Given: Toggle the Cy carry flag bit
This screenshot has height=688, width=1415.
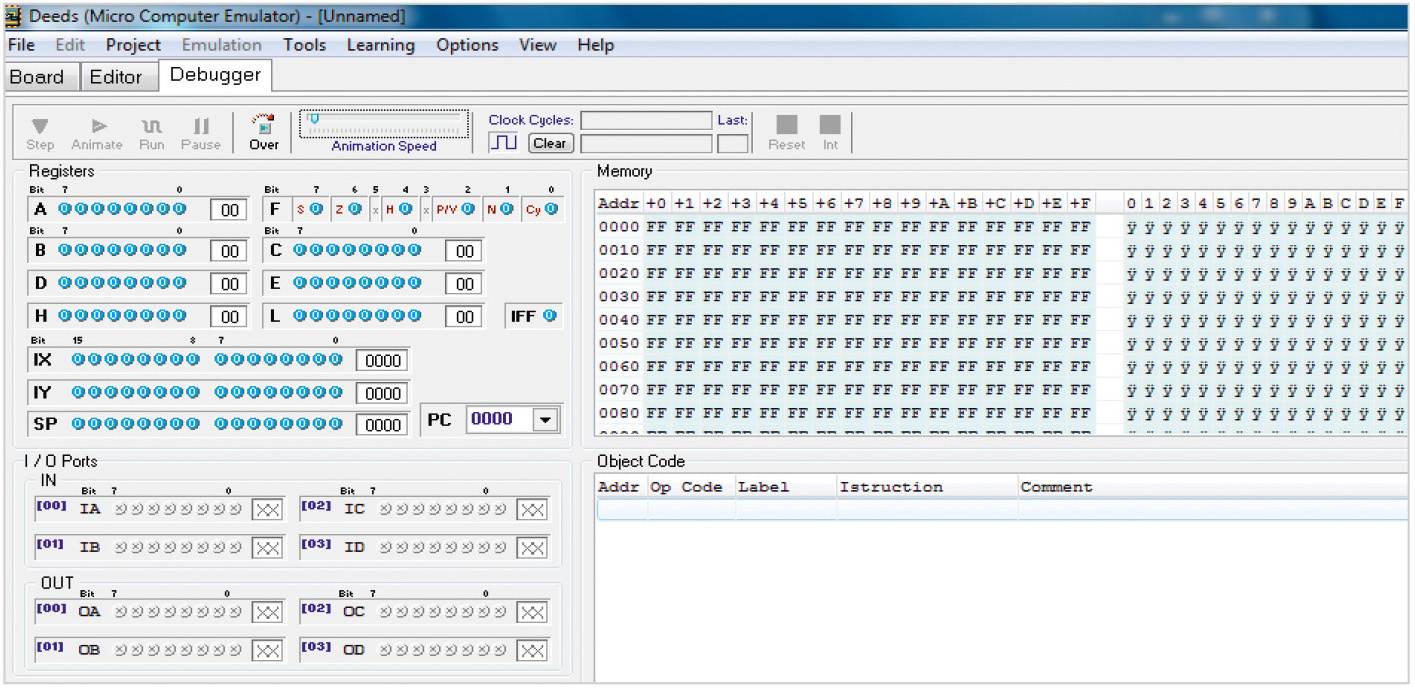Looking at the screenshot, I should pyautogui.click(x=550, y=209).
